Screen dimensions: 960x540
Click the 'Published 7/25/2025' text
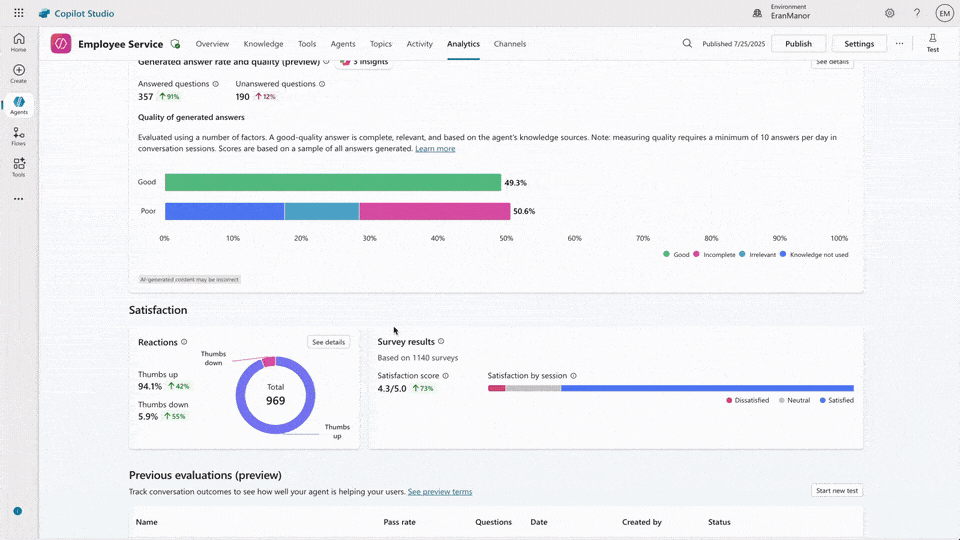point(733,44)
